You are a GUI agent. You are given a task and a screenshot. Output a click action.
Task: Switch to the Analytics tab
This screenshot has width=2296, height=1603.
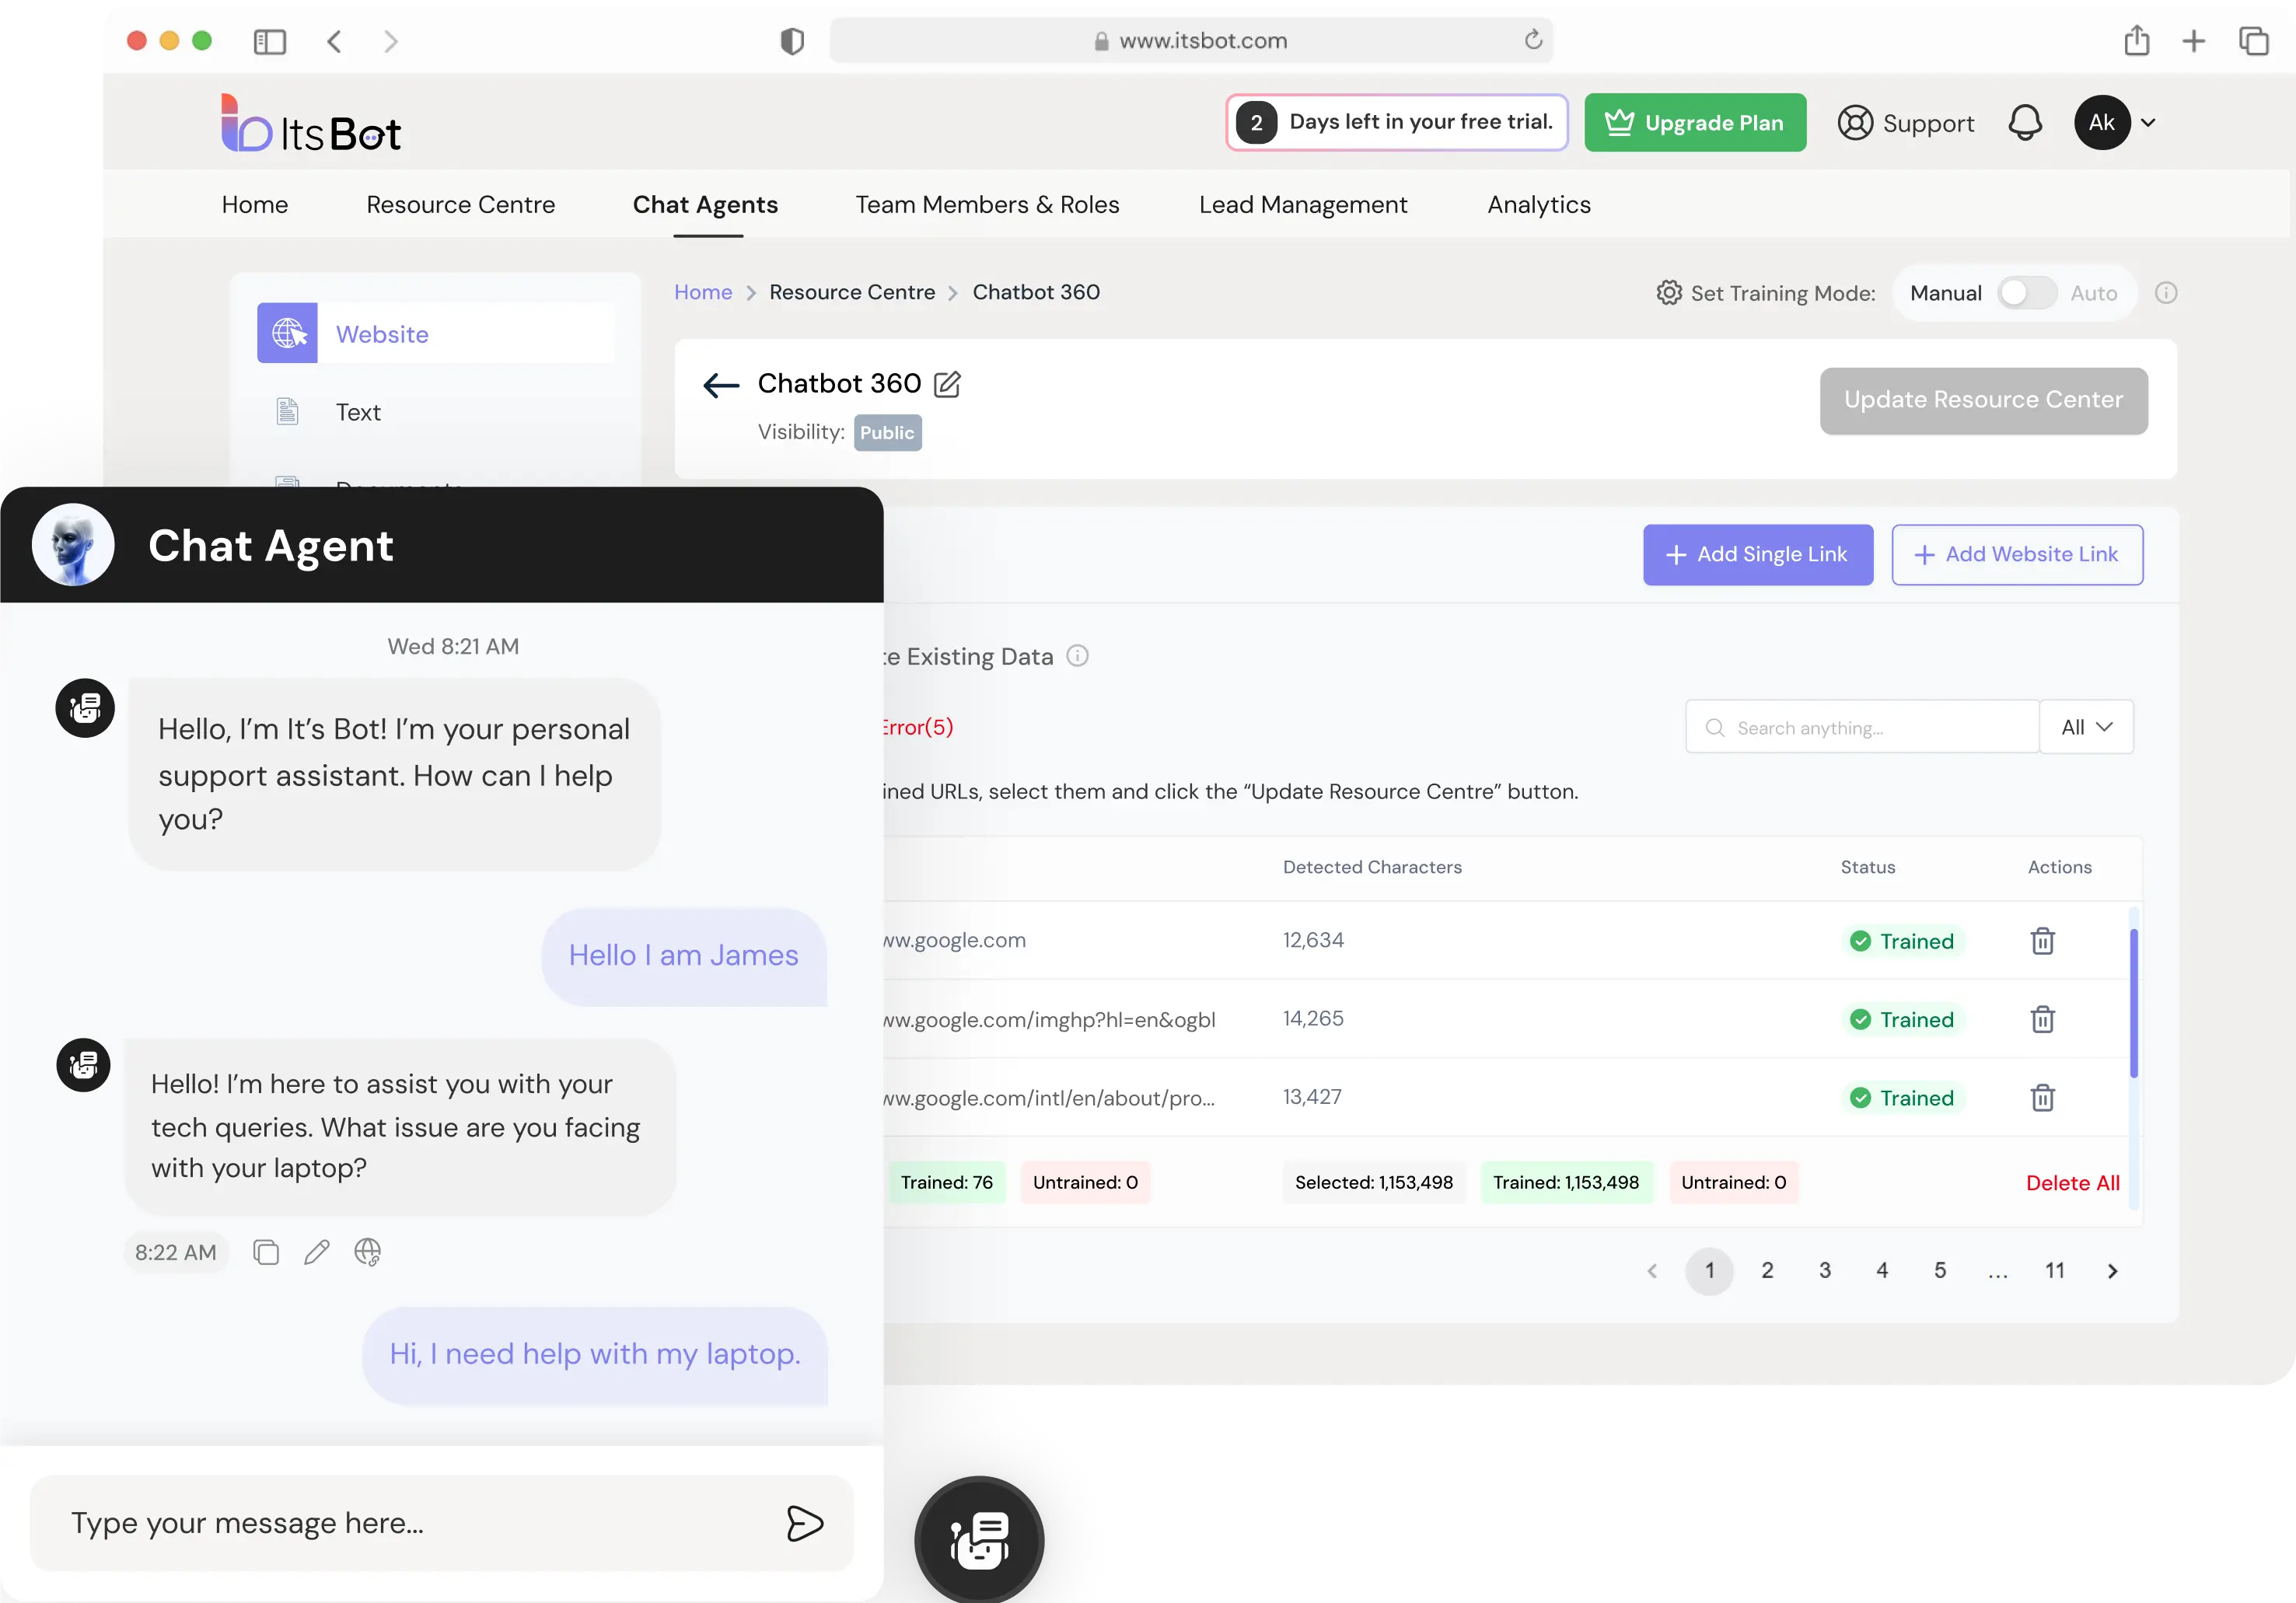coord(1538,205)
